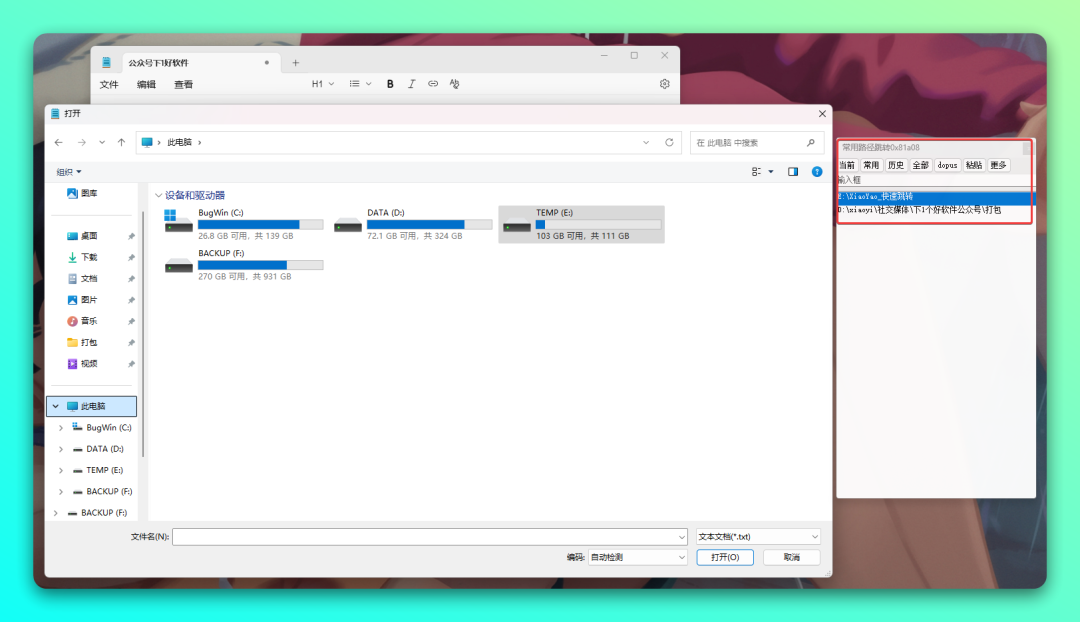This screenshot has height=622, width=1080.
Task: Click the 历史 button in jump panel
Action: [896, 165]
